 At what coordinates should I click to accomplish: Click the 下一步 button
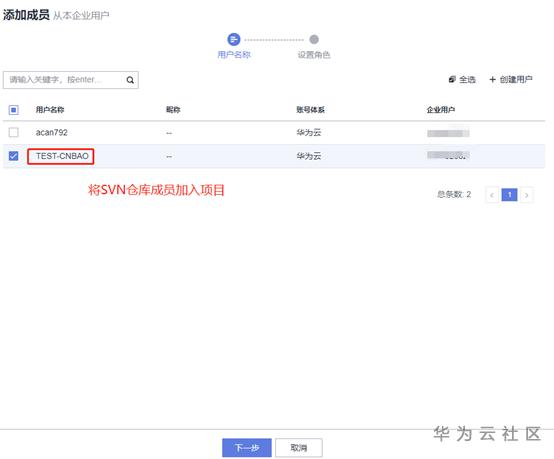(247, 448)
